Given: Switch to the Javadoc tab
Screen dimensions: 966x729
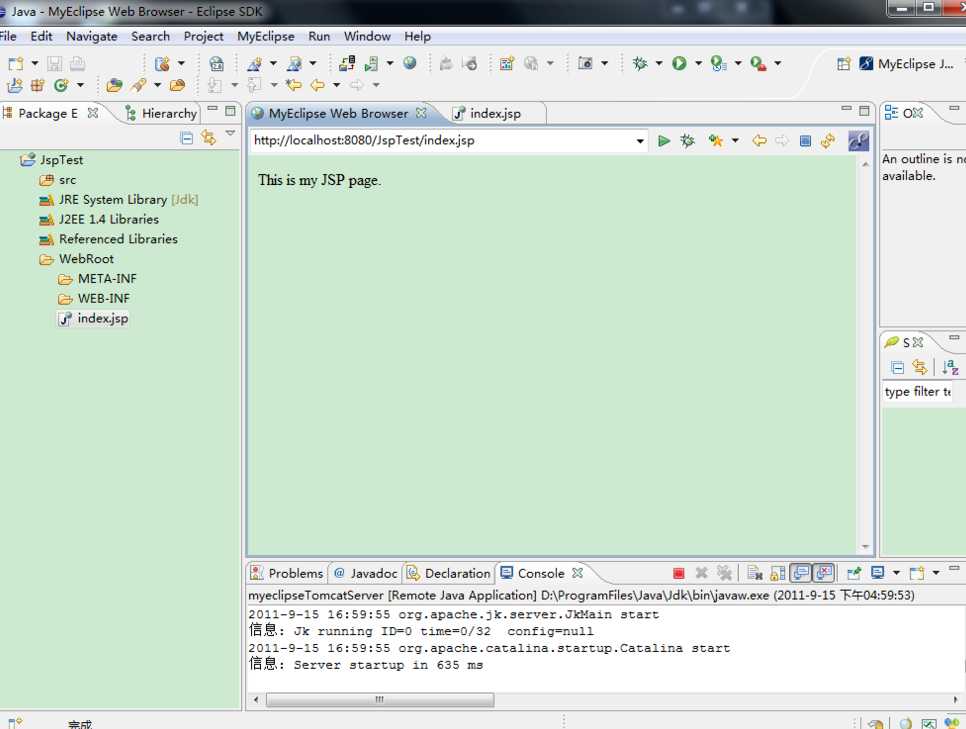Looking at the screenshot, I should 366,574.
